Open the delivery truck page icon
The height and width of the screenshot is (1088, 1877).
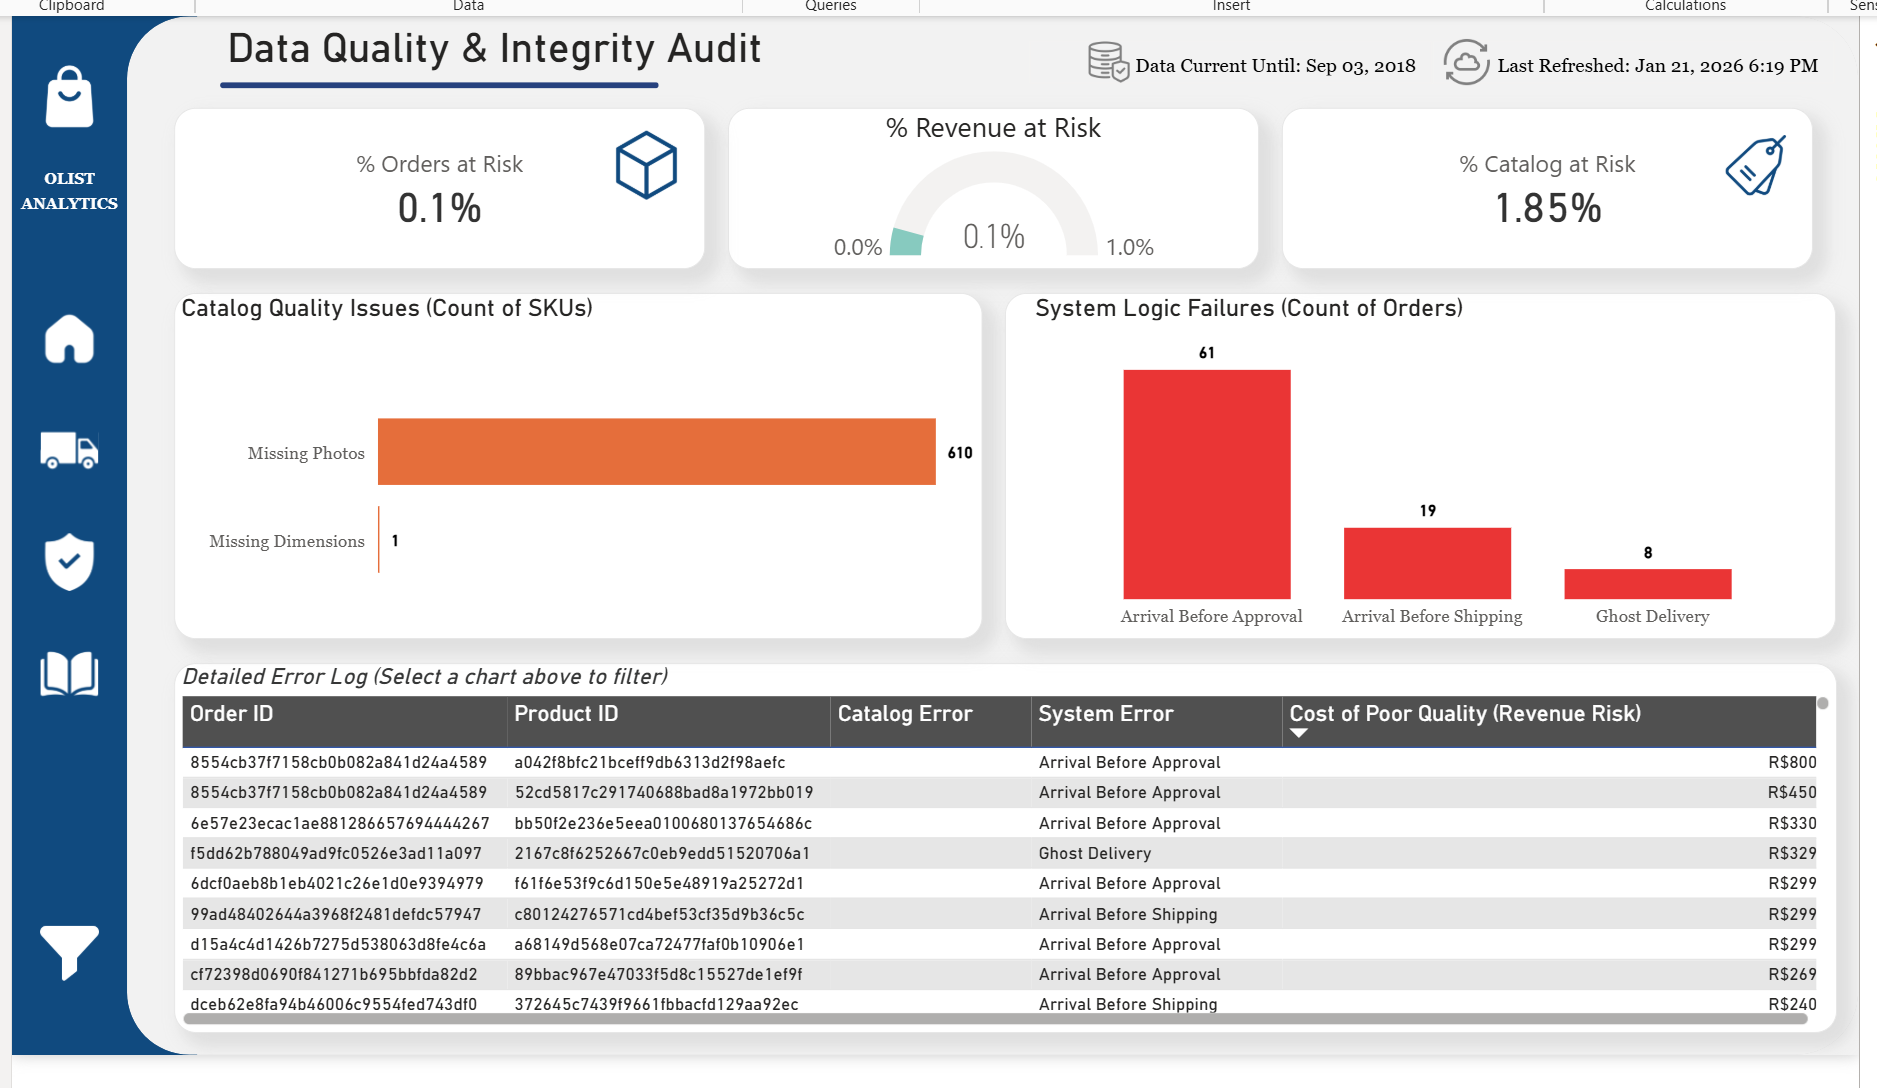click(x=69, y=450)
